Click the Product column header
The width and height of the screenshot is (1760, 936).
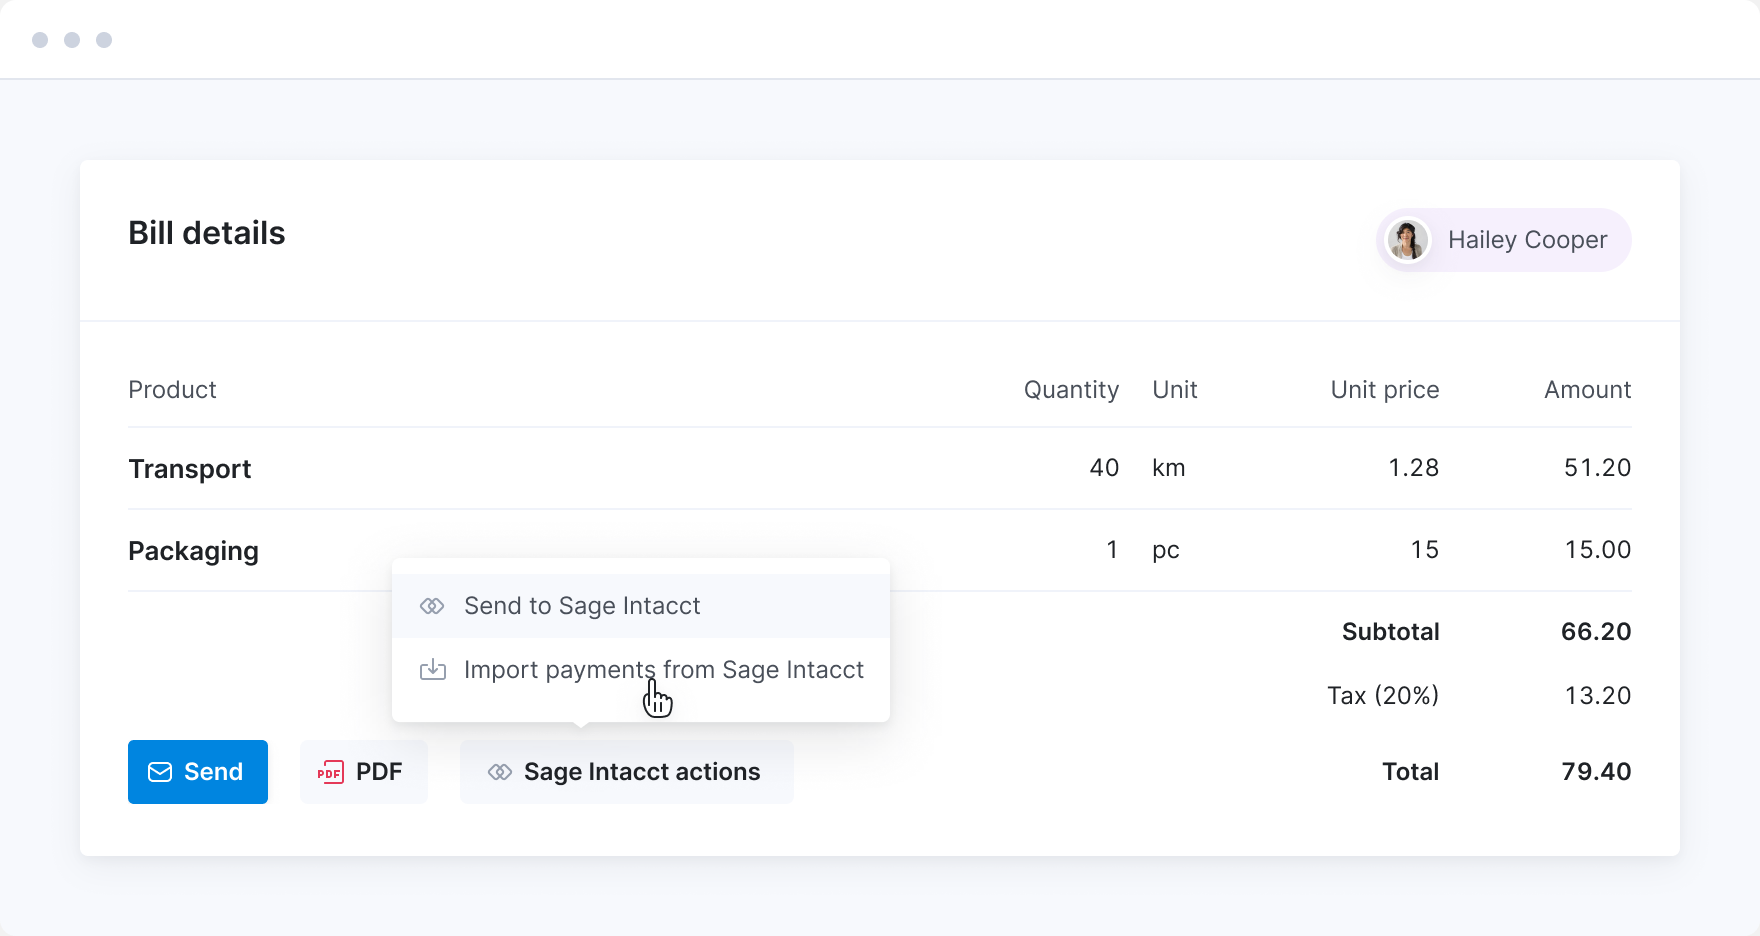tap(172, 390)
